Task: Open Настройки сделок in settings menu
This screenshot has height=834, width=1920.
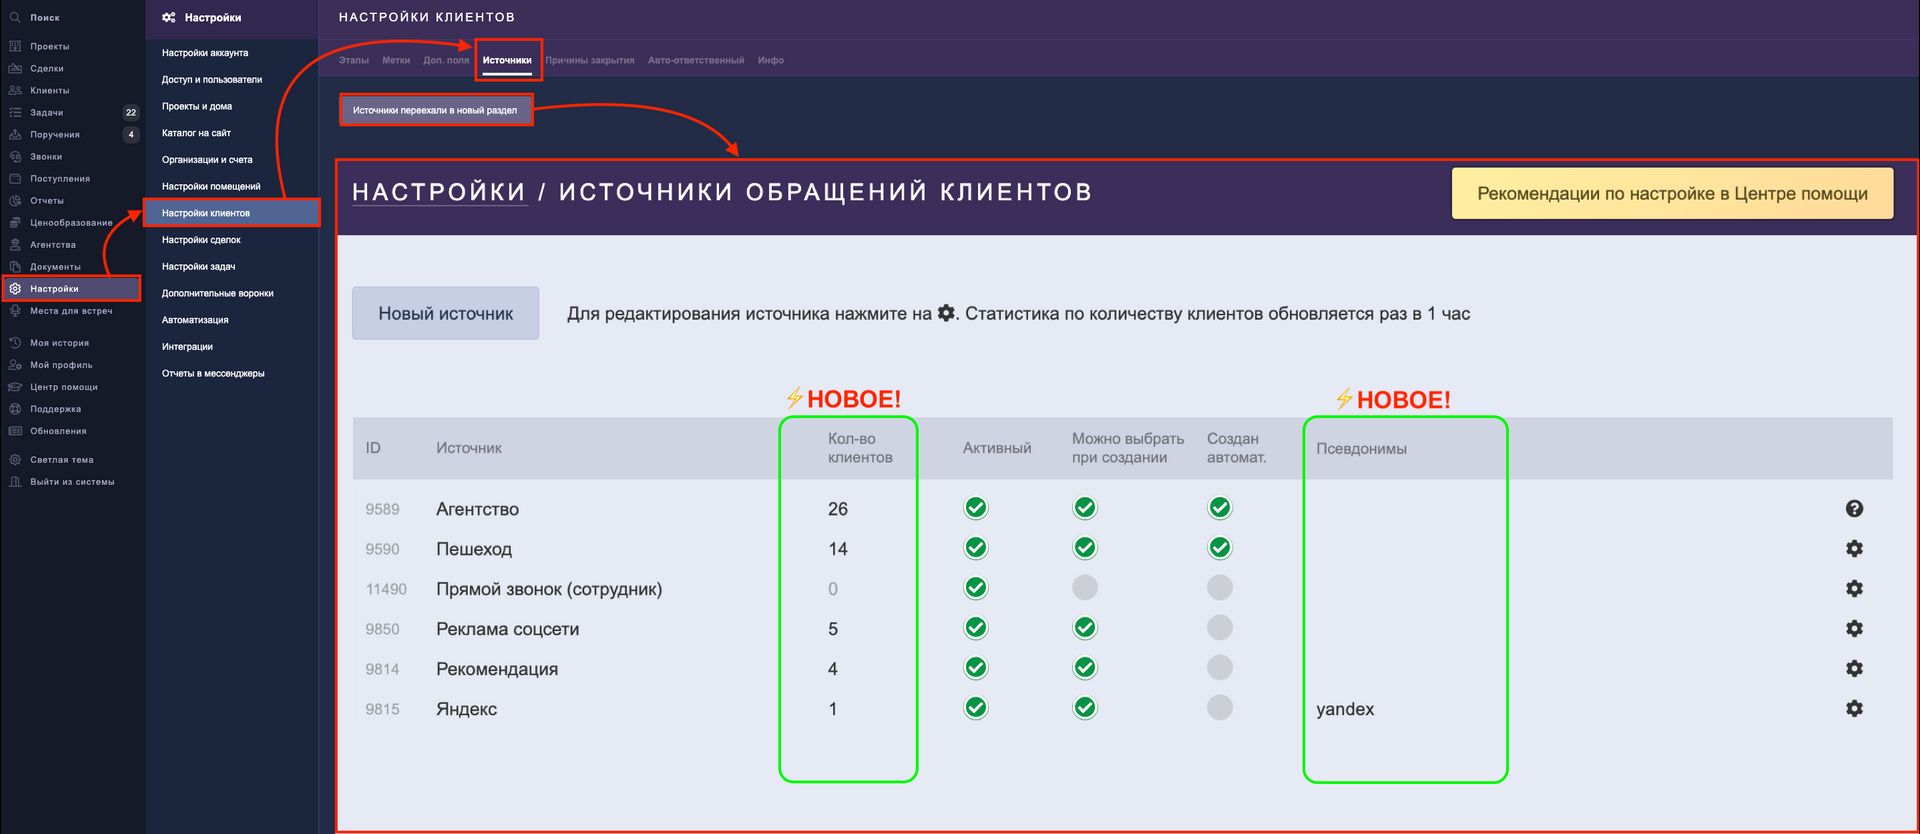Action: (x=201, y=240)
